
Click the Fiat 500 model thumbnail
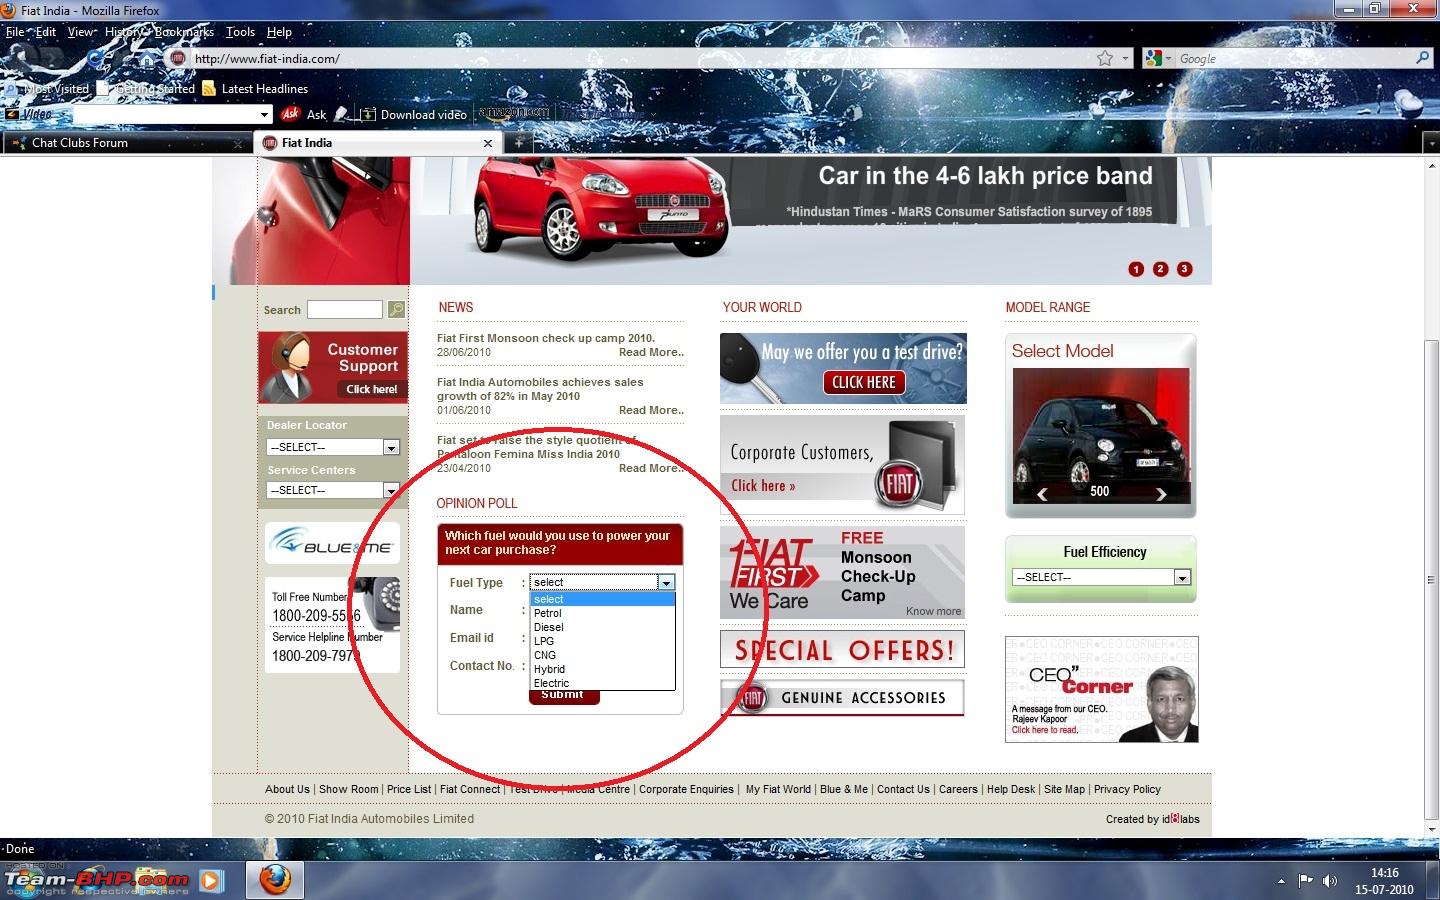[x=1101, y=436]
